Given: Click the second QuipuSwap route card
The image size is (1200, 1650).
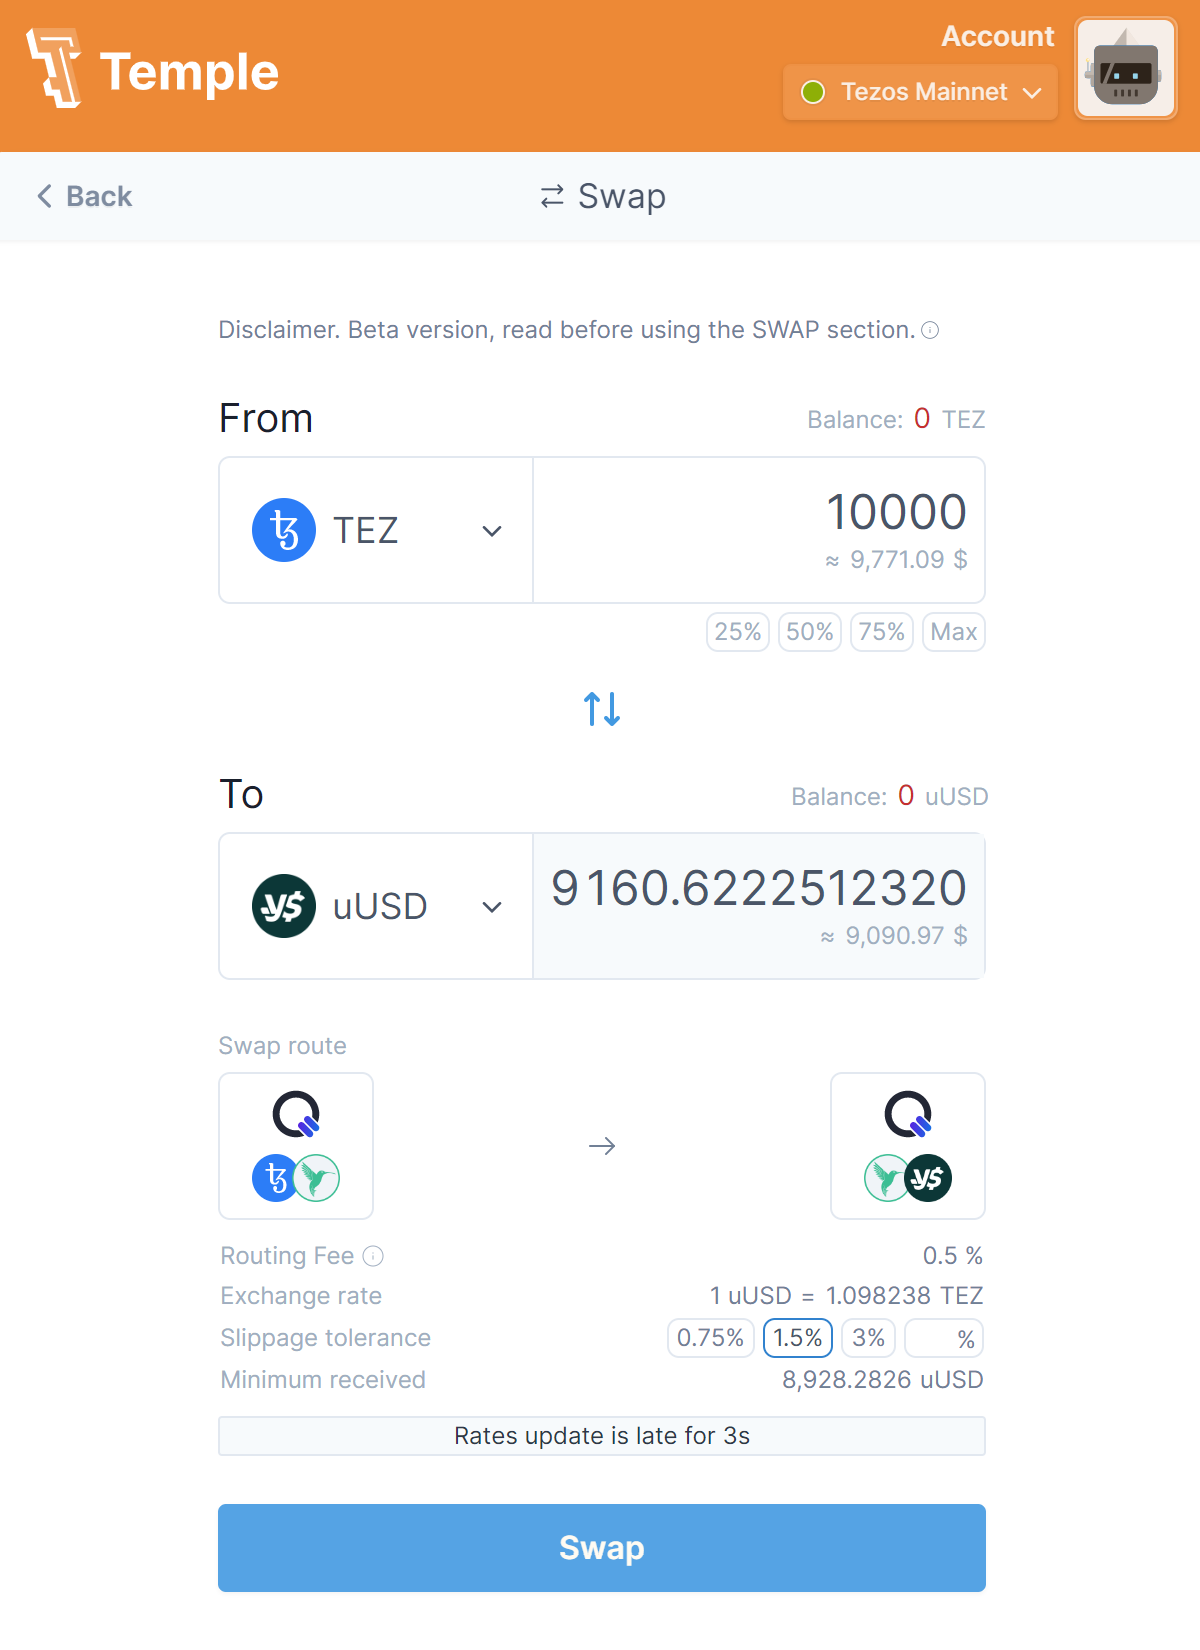Looking at the screenshot, I should pyautogui.click(x=908, y=1146).
